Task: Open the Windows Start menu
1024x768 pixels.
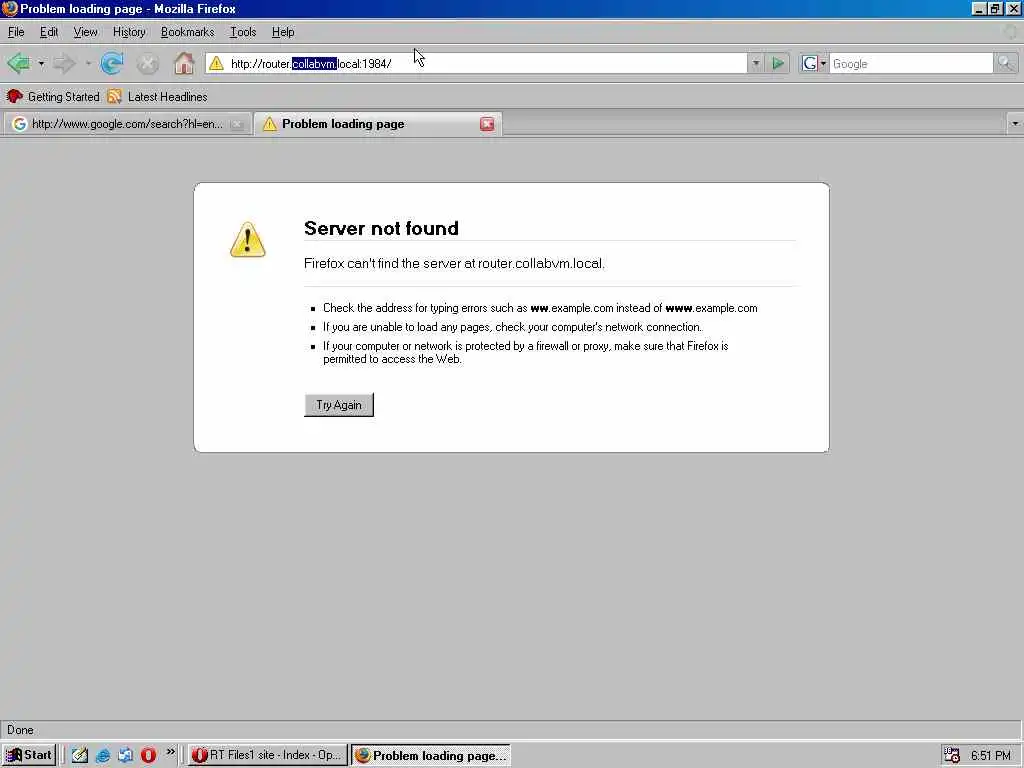Action: click(29, 755)
